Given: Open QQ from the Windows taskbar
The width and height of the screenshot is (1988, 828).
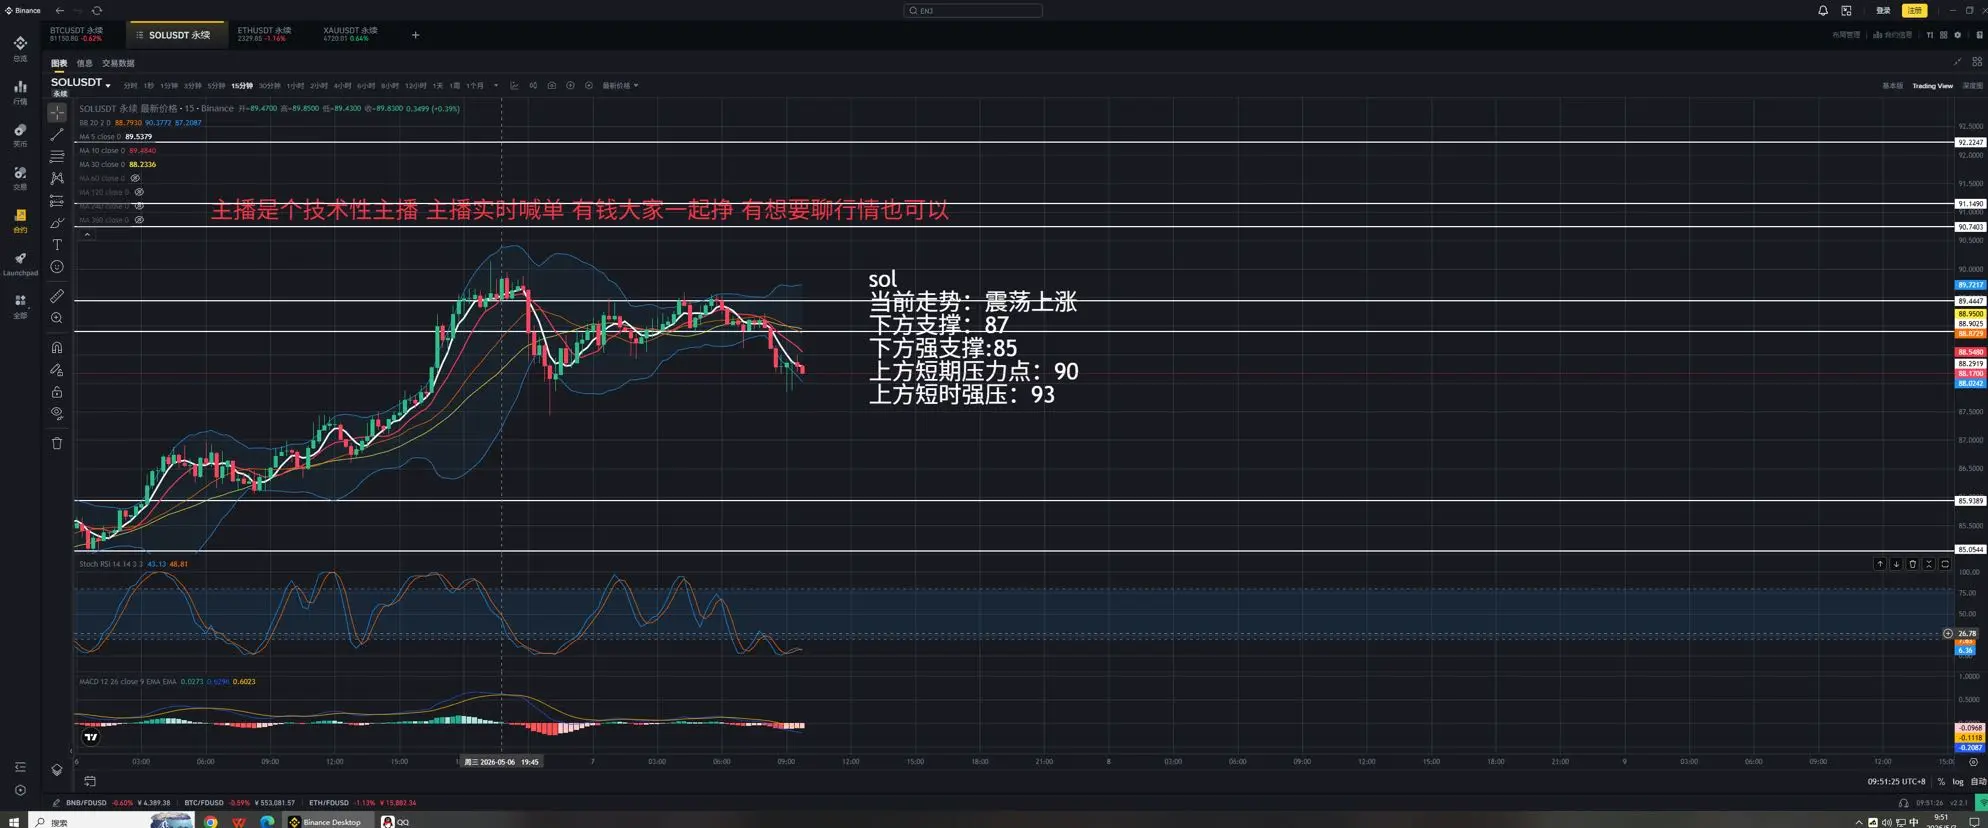Looking at the screenshot, I should (x=396, y=821).
